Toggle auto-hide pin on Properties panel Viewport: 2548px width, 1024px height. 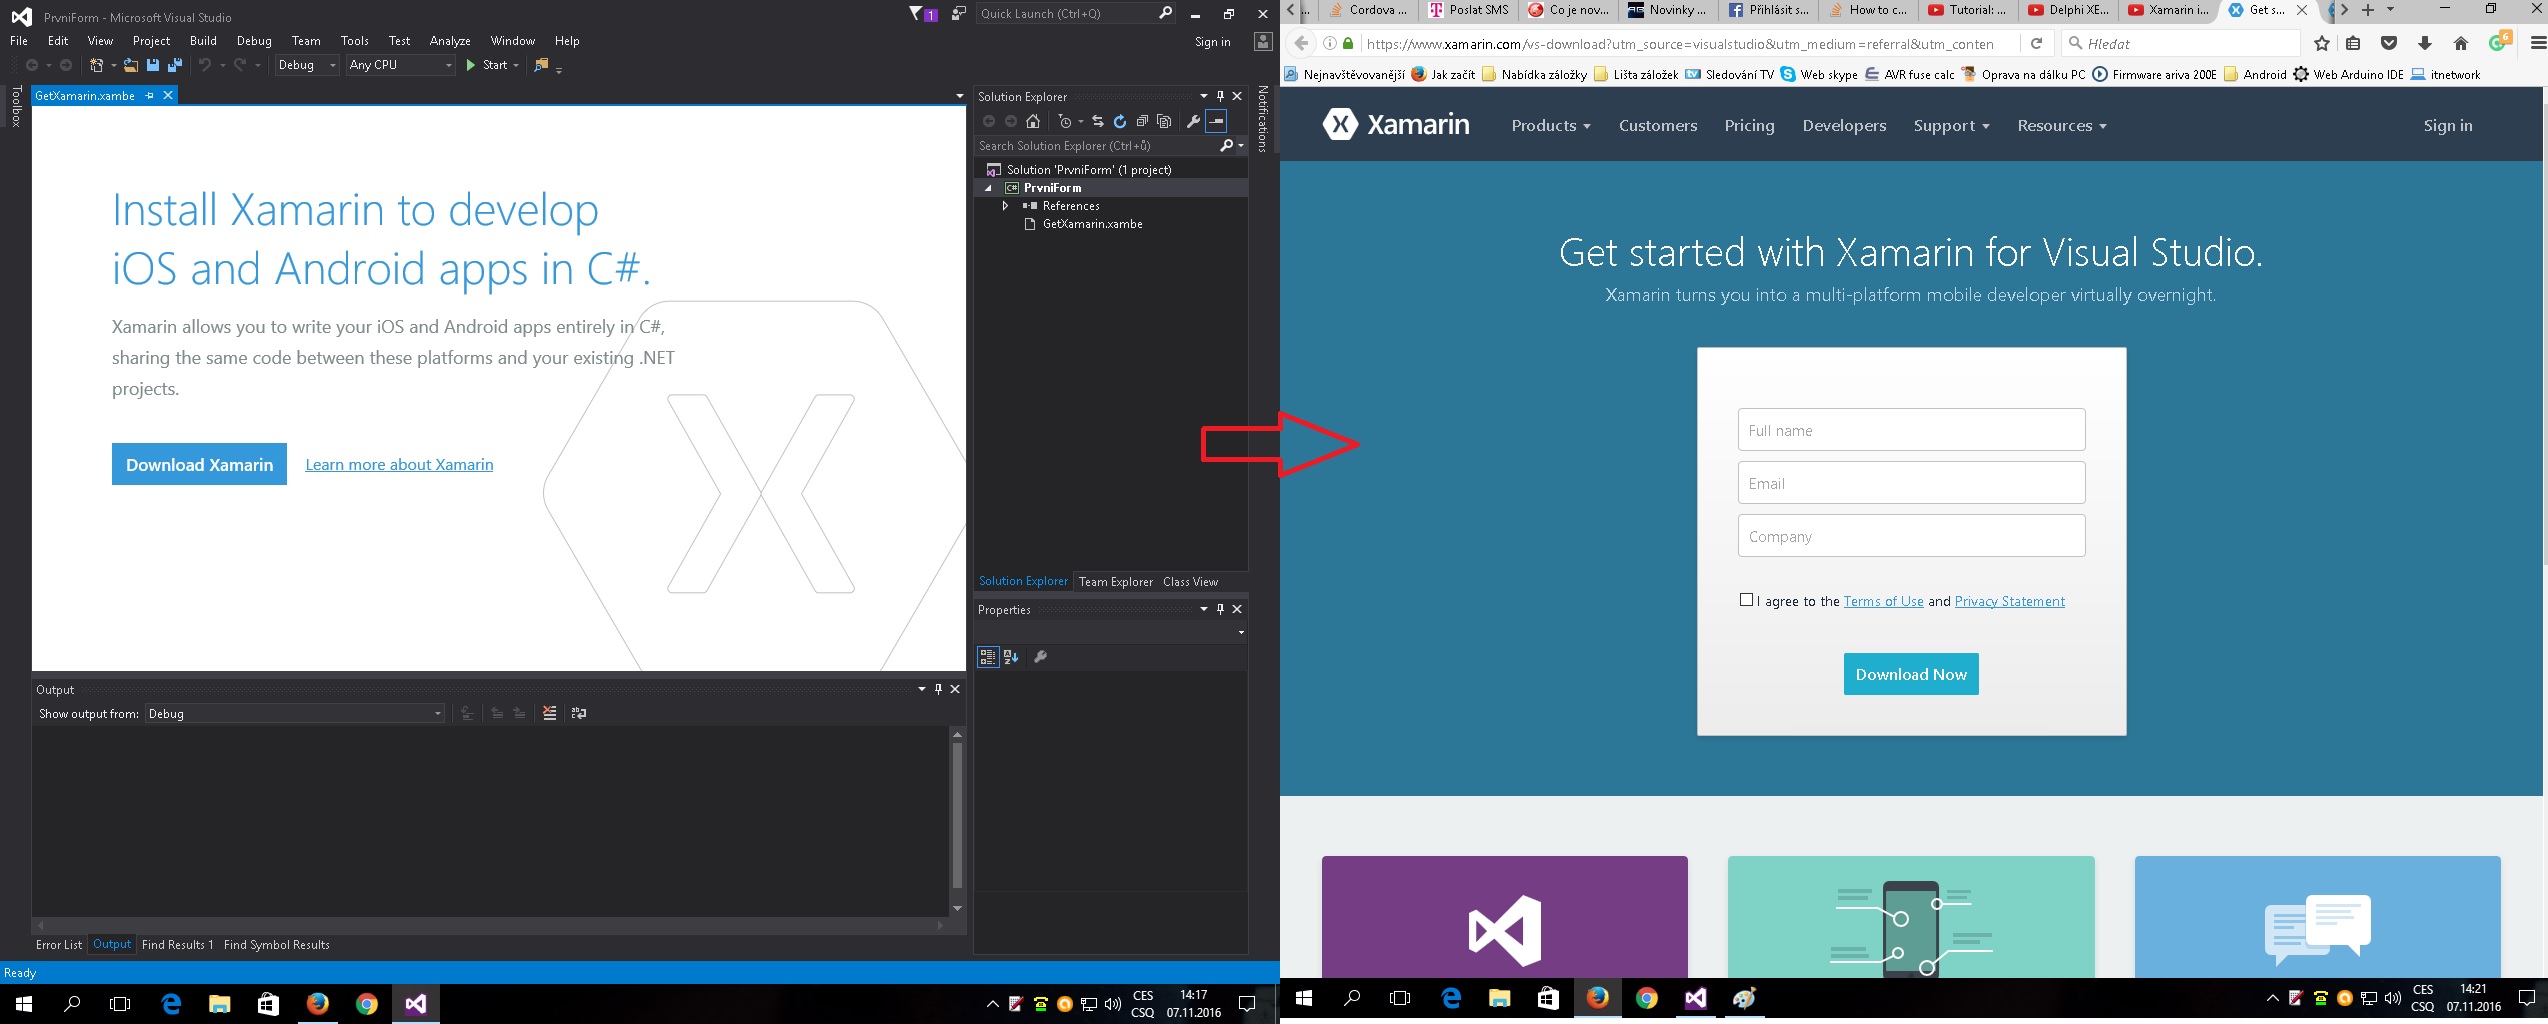(1220, 609)
